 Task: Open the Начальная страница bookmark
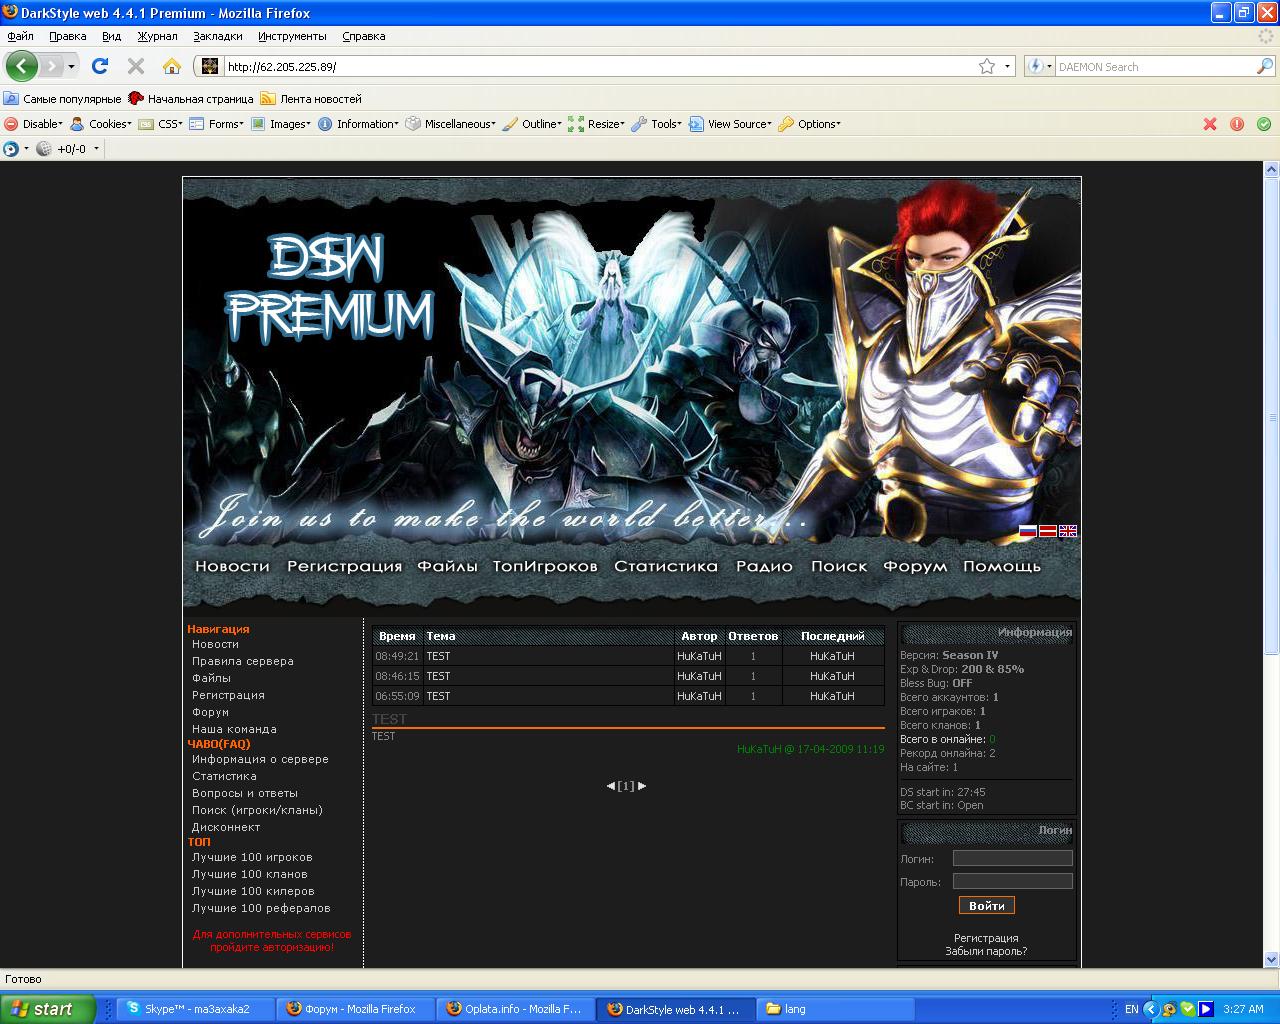pos(191,99)
